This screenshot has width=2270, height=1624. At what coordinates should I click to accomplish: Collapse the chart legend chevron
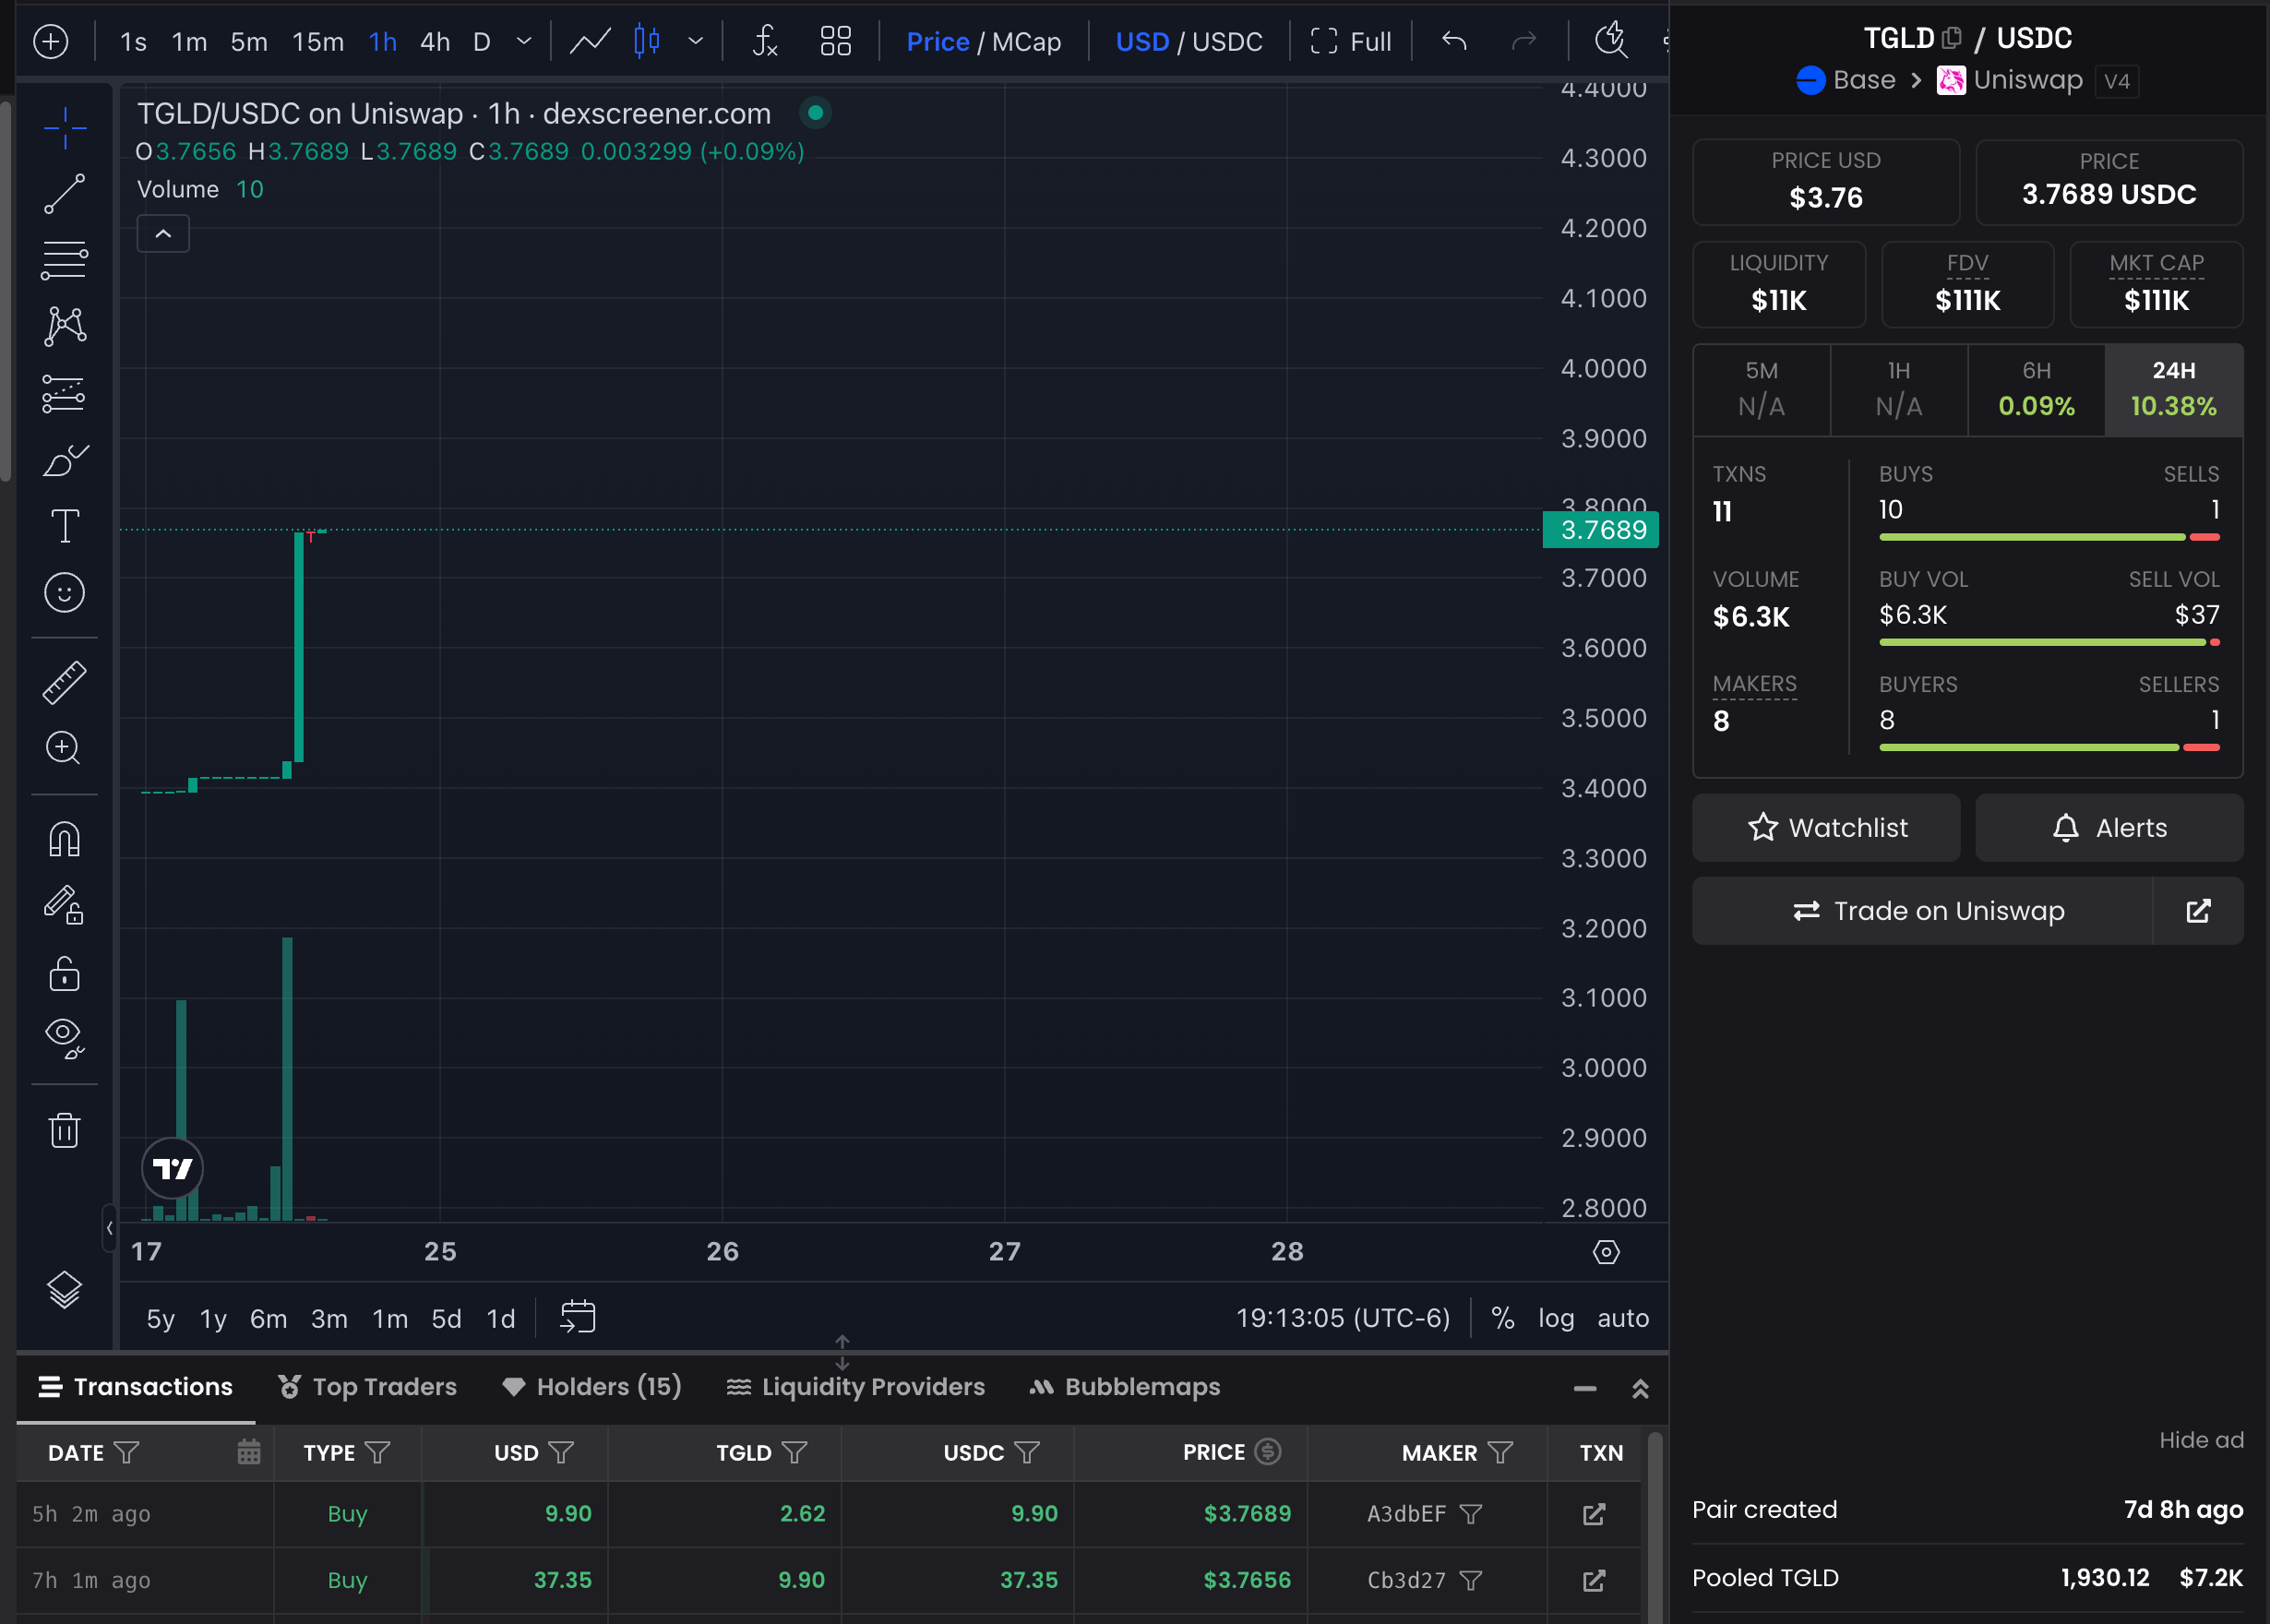[163, 234]
